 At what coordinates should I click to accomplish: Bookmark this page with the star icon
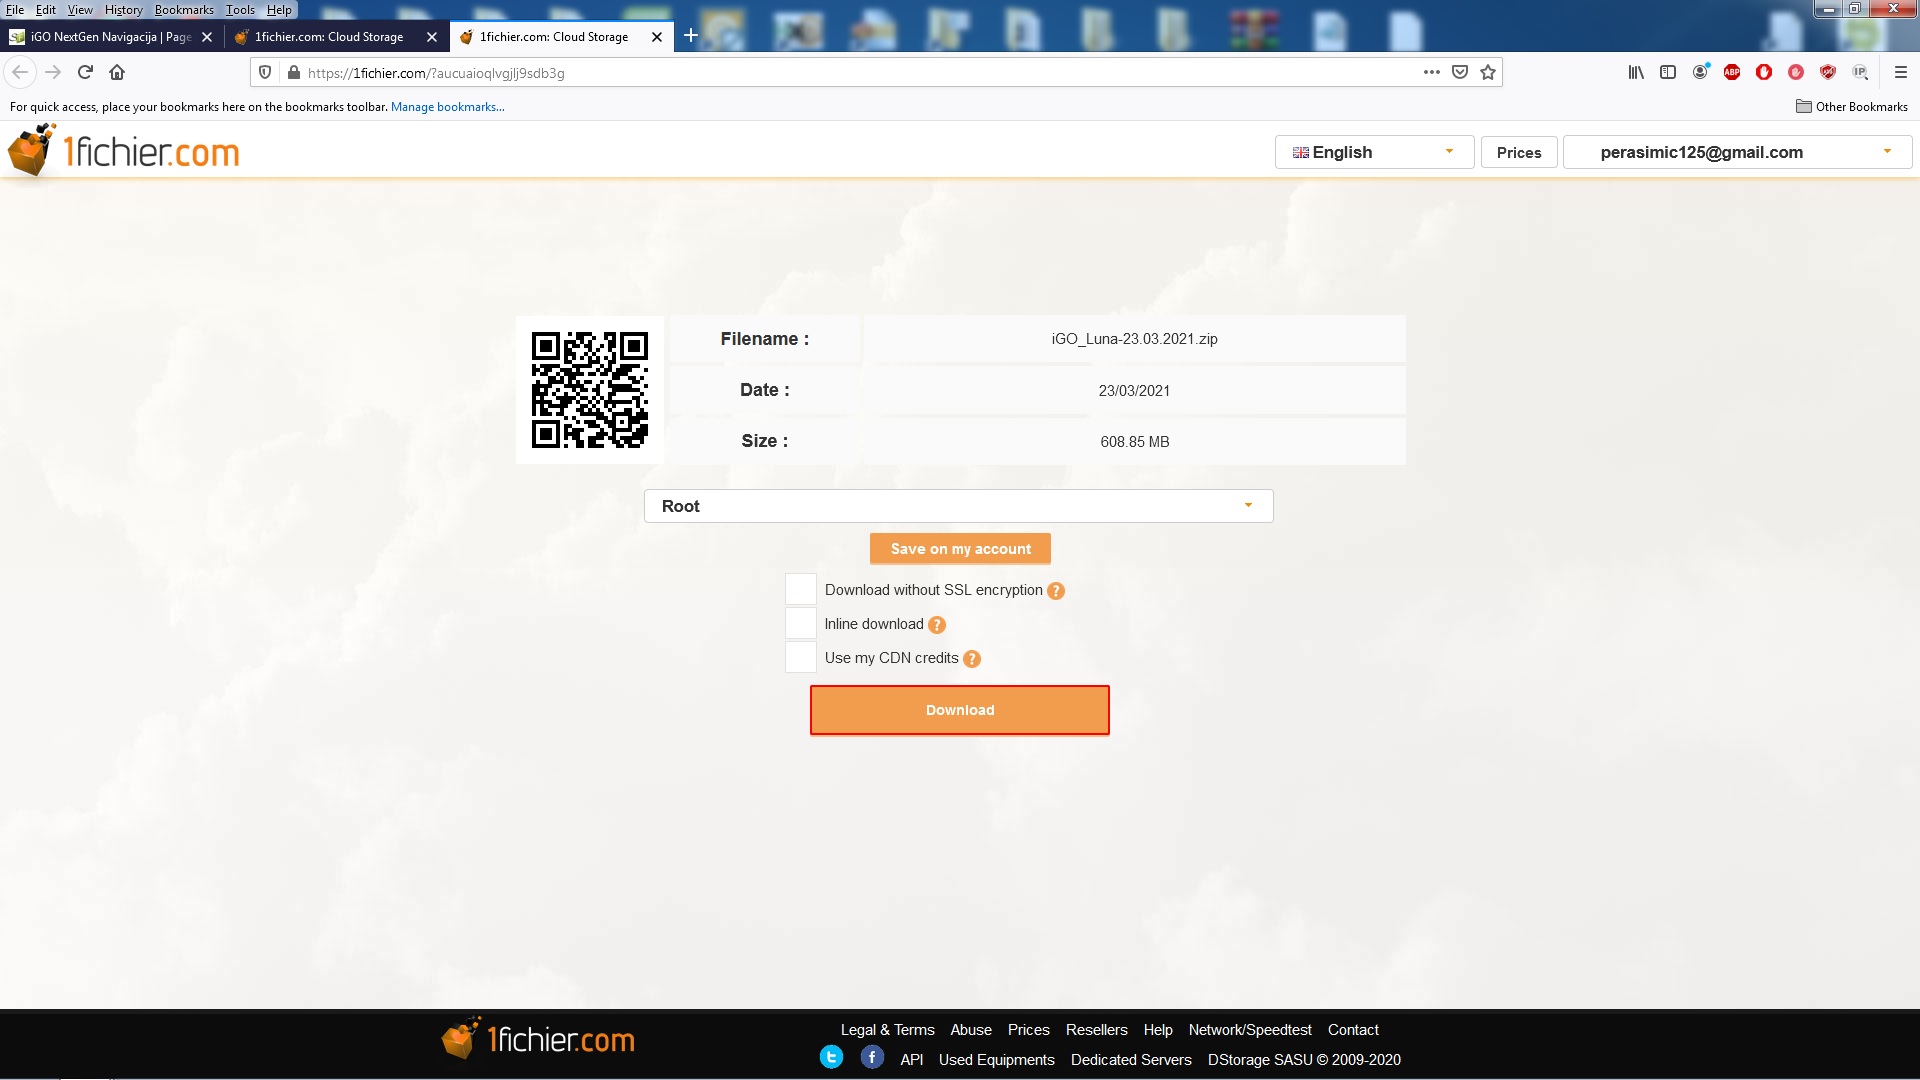[1488, 72]
